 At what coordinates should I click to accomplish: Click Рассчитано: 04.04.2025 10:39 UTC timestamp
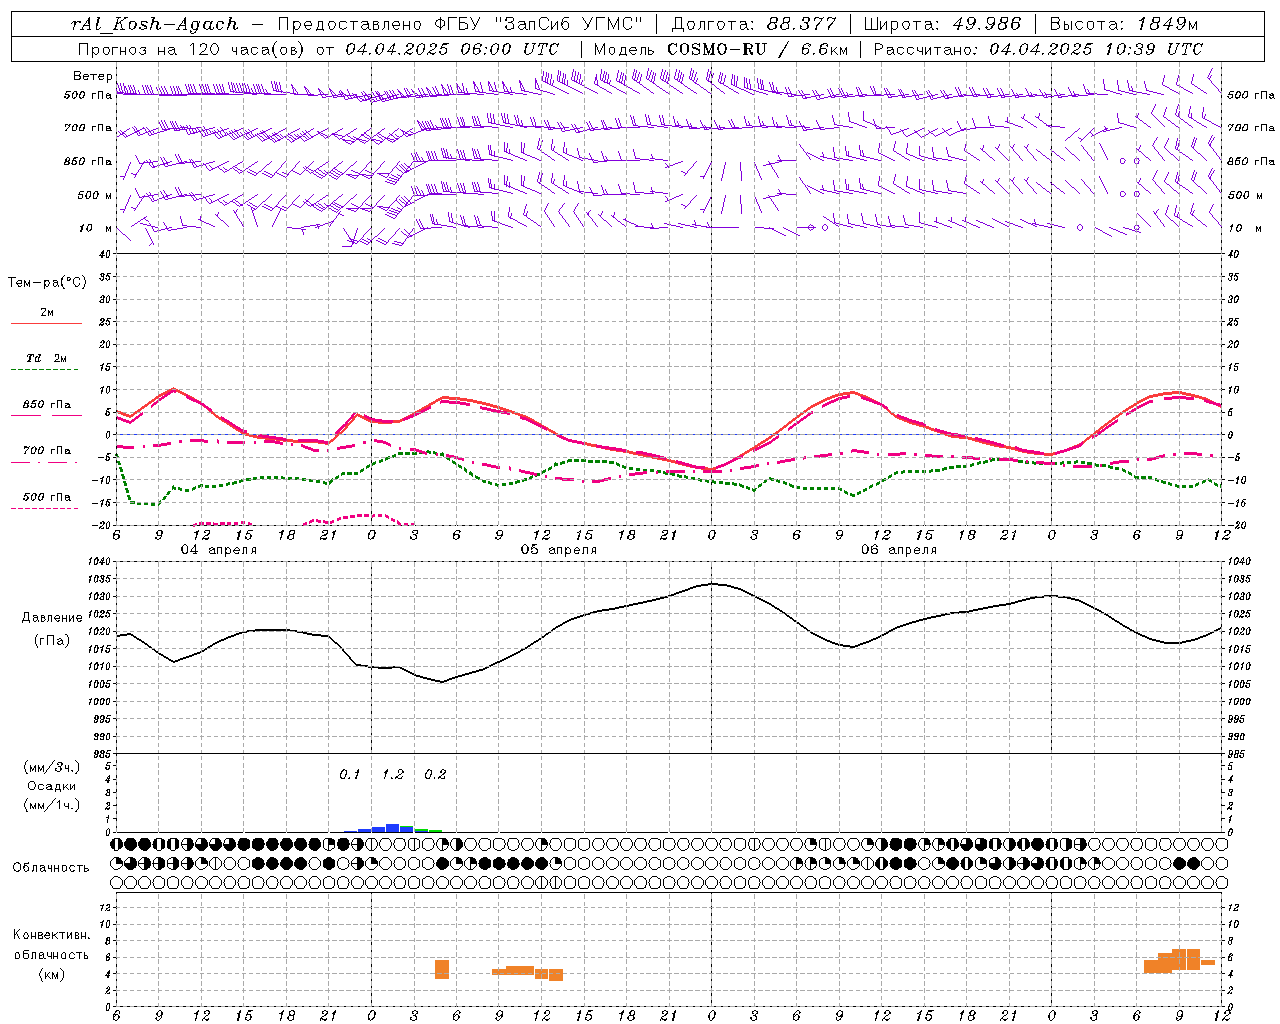pos(1038,49)
